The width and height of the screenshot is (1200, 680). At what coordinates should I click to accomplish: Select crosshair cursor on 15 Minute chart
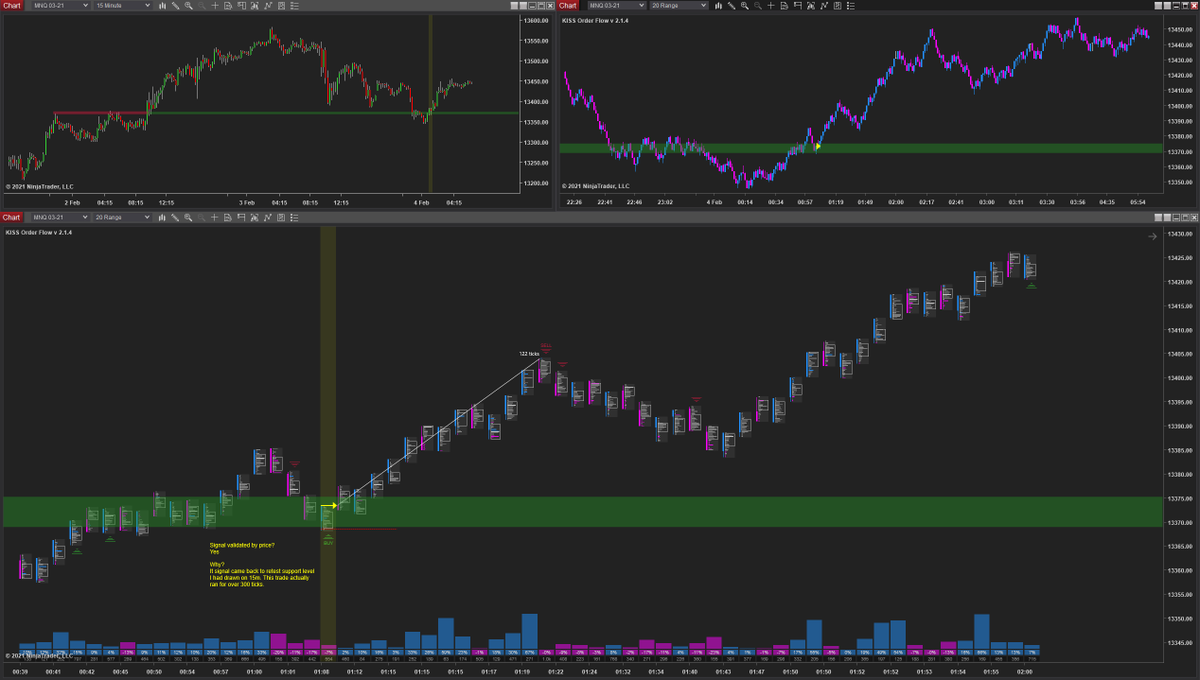coord(215,5)
